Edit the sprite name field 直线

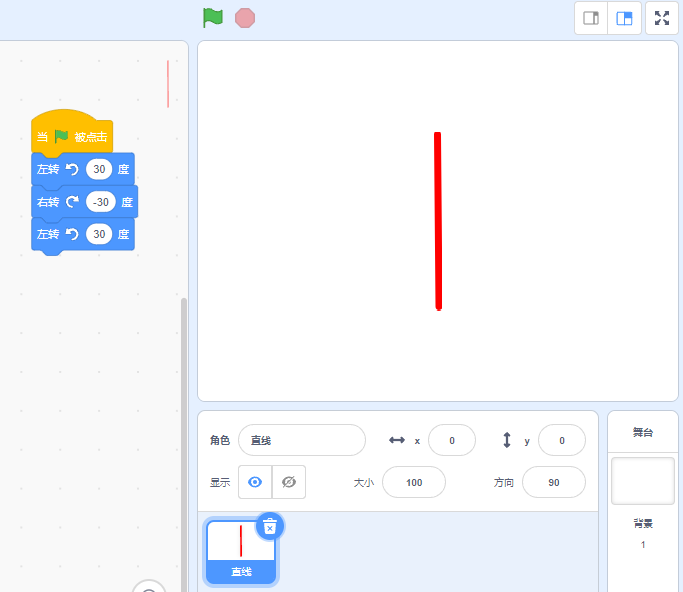tap(302, 440)
